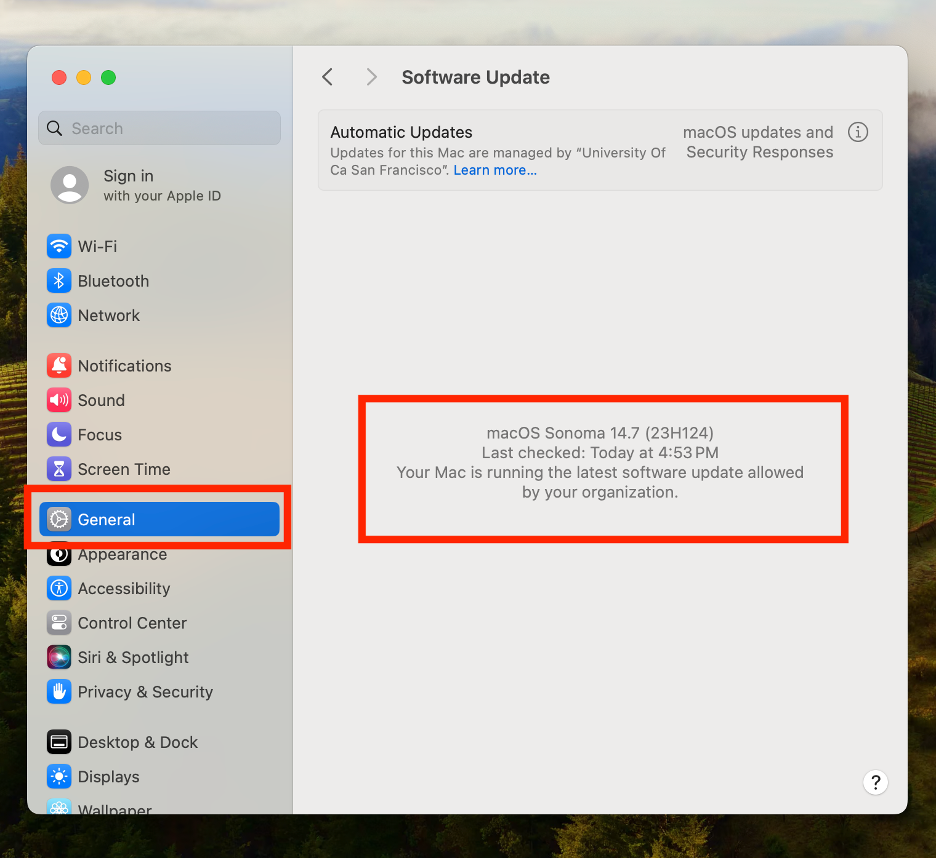Click the Wi-Fi icon in sidebar
Screen dimensions: 936x858
(x=59, y=246)
